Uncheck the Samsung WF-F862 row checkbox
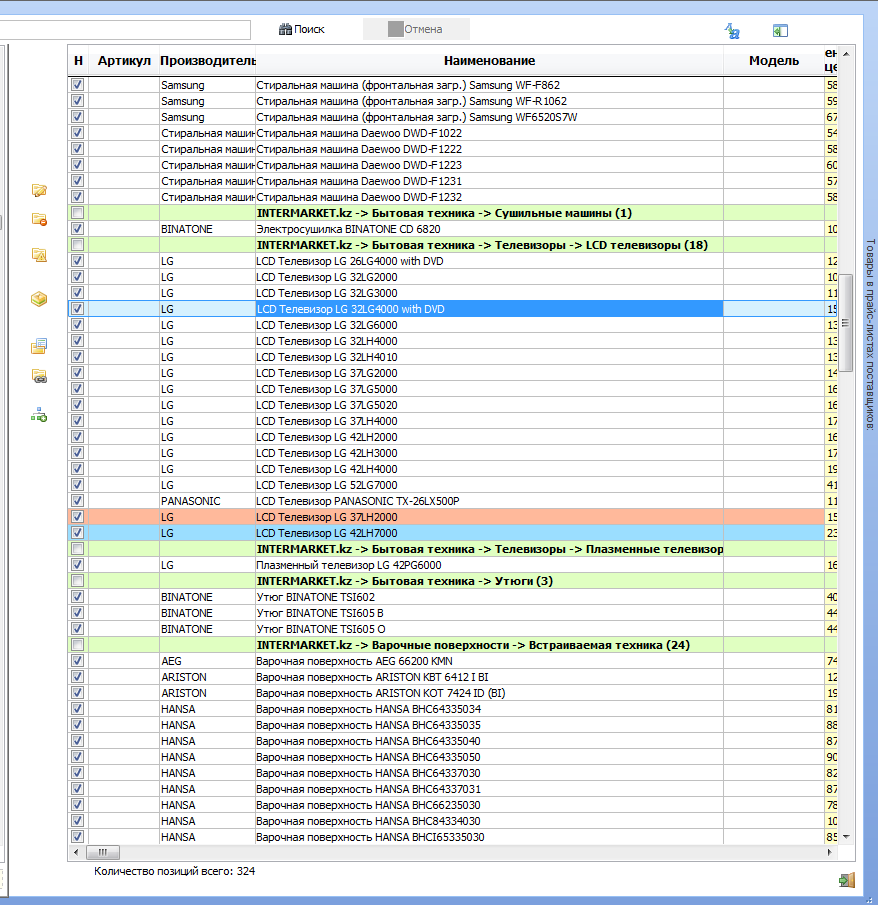This screenshot has height=905, width=878. click(x=77, y=85)
